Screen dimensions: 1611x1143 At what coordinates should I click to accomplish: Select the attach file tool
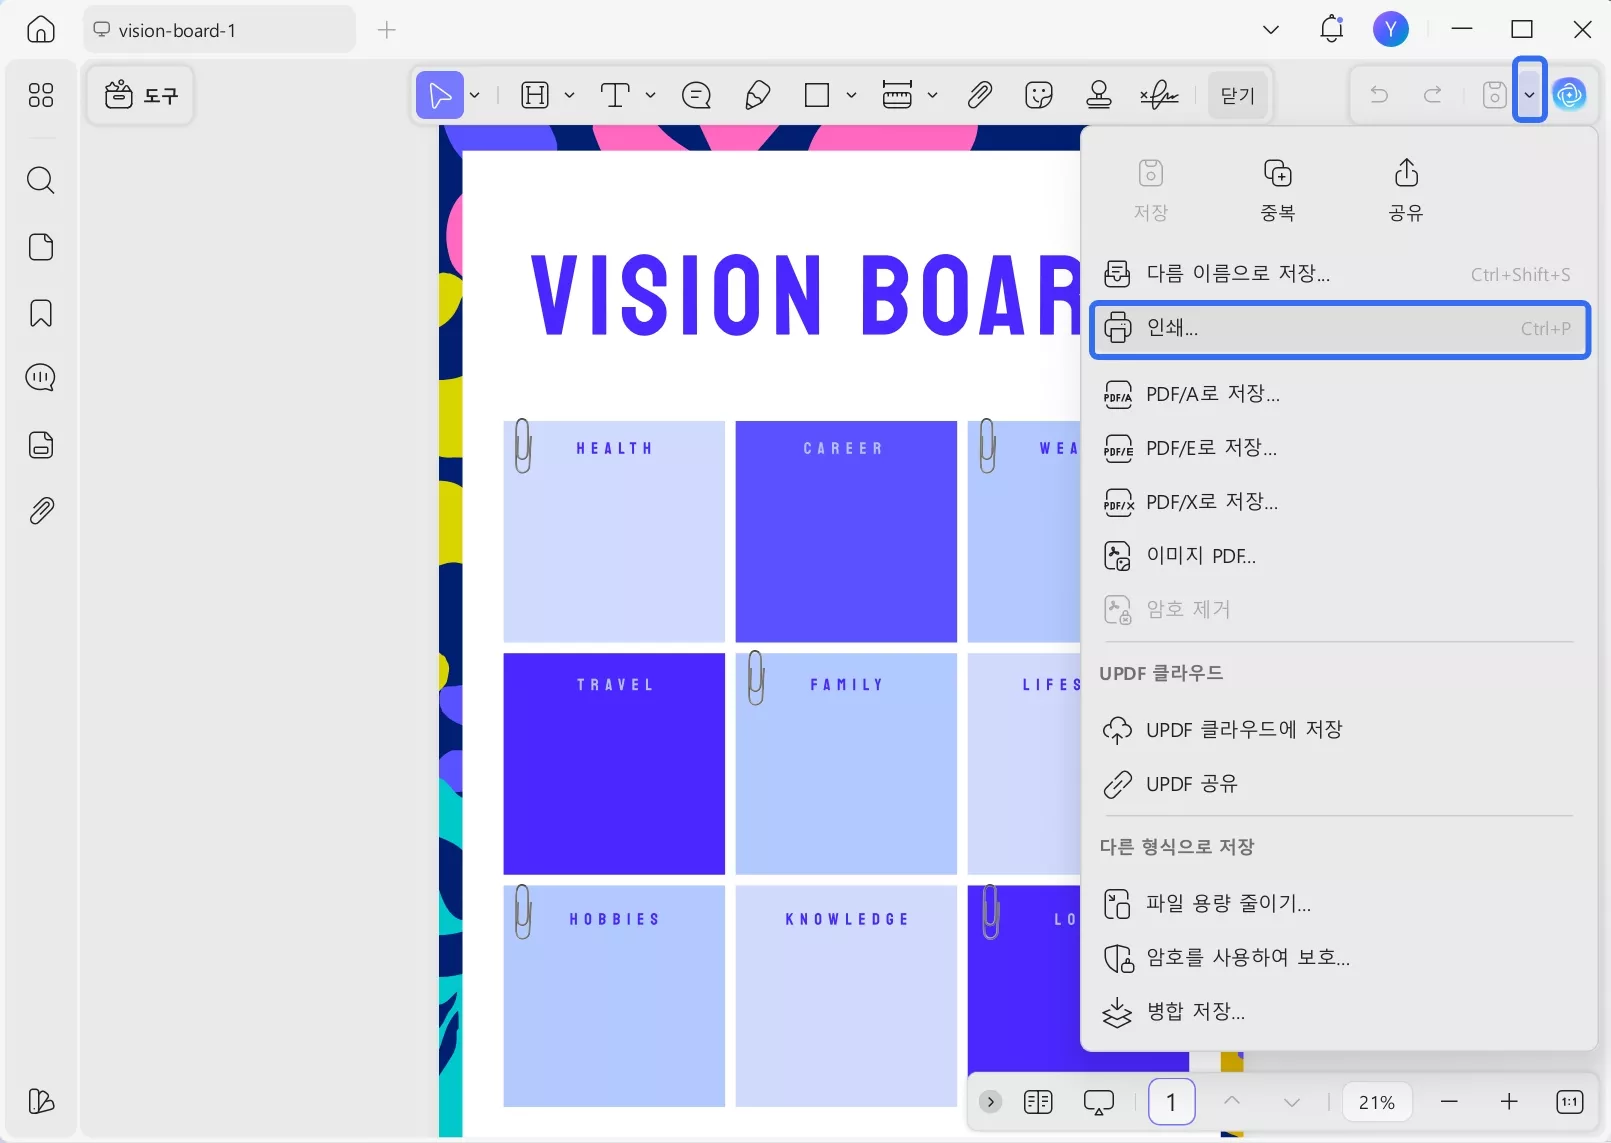(980, 95)
